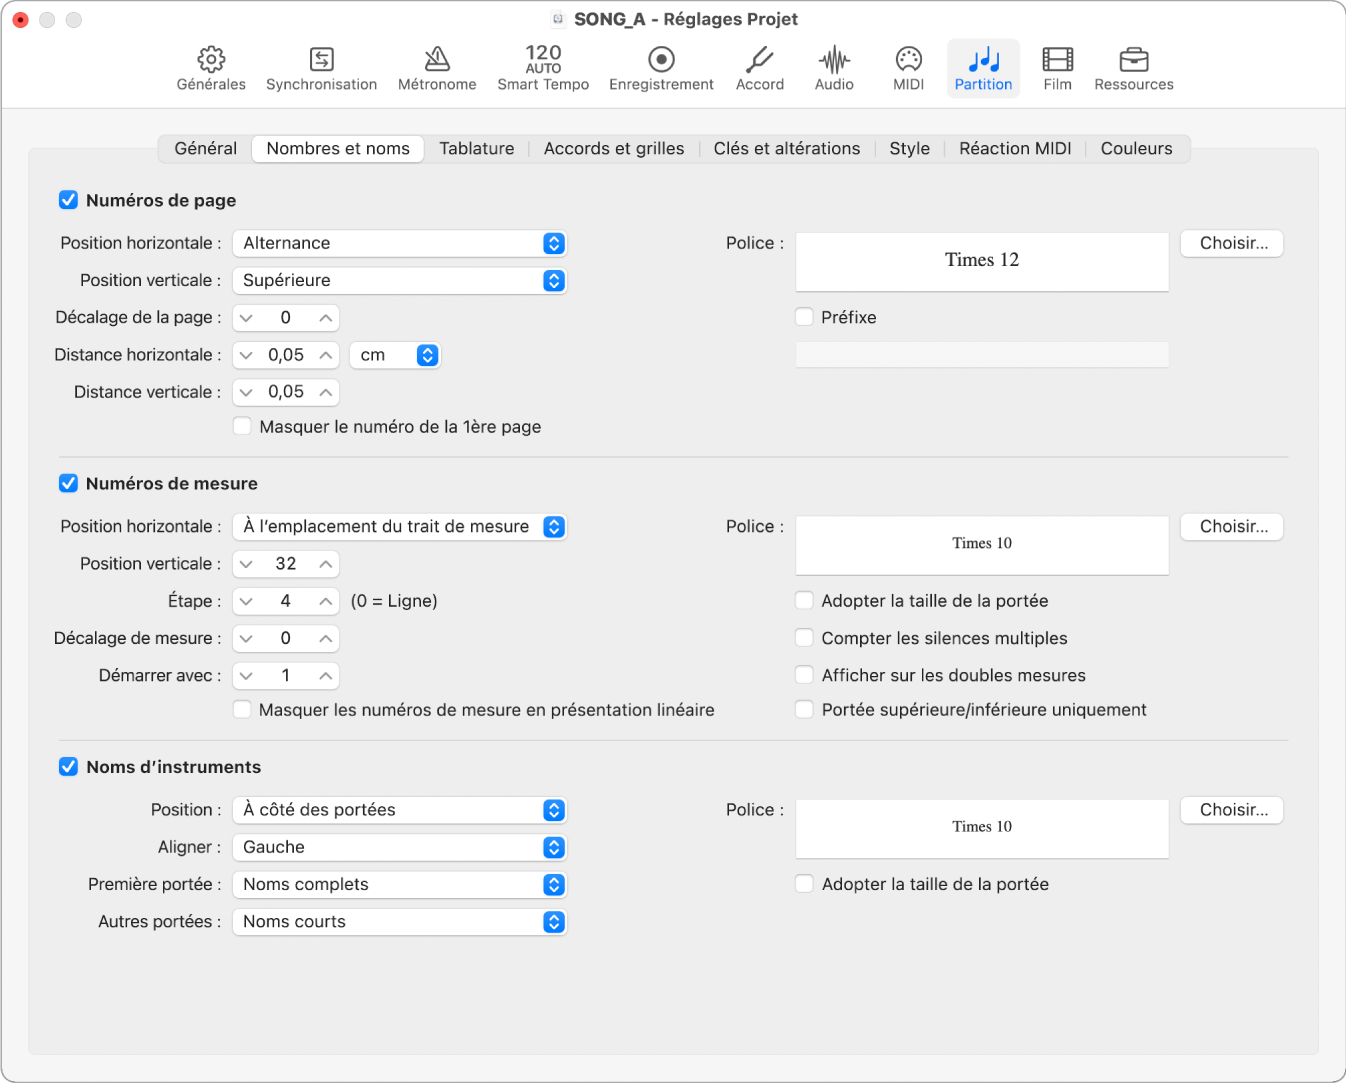Click the Accord tuning fork icon
The height and width of the screenshot is (1083, 1346).
coord(760,68)
